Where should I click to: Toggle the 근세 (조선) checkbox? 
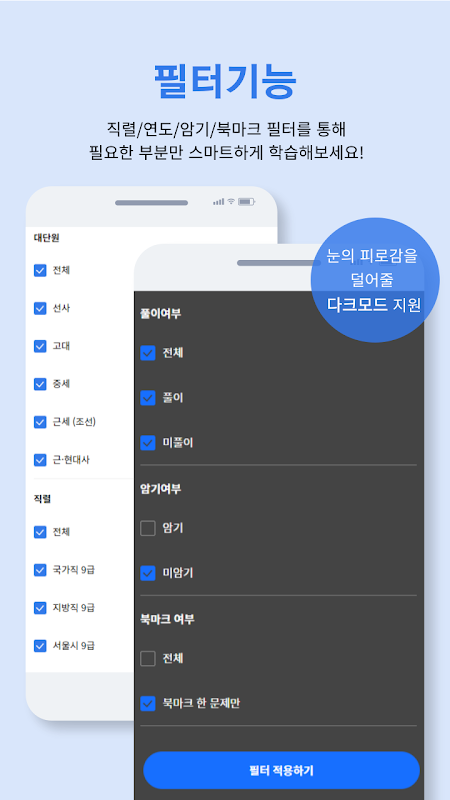pyautogui.click(x=40, y=422)
